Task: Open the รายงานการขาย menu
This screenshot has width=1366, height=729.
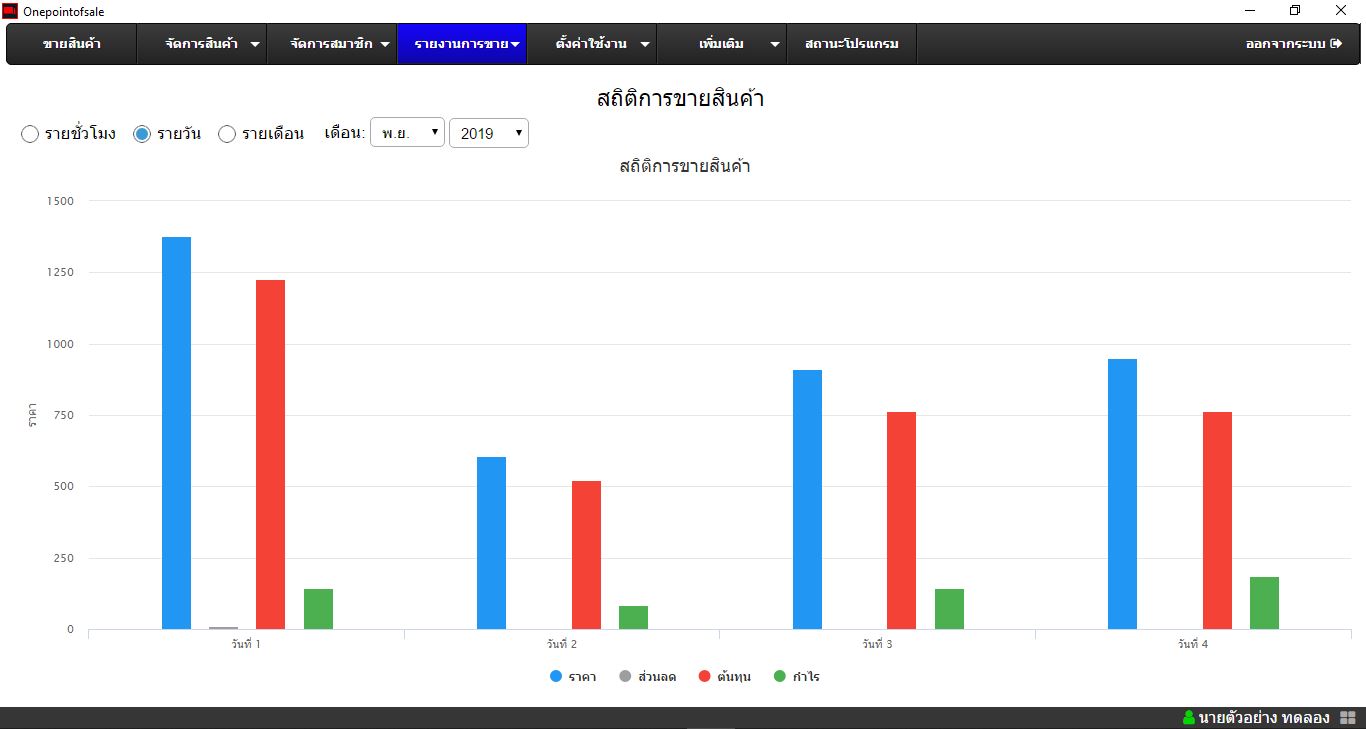Action: [461, 44]
